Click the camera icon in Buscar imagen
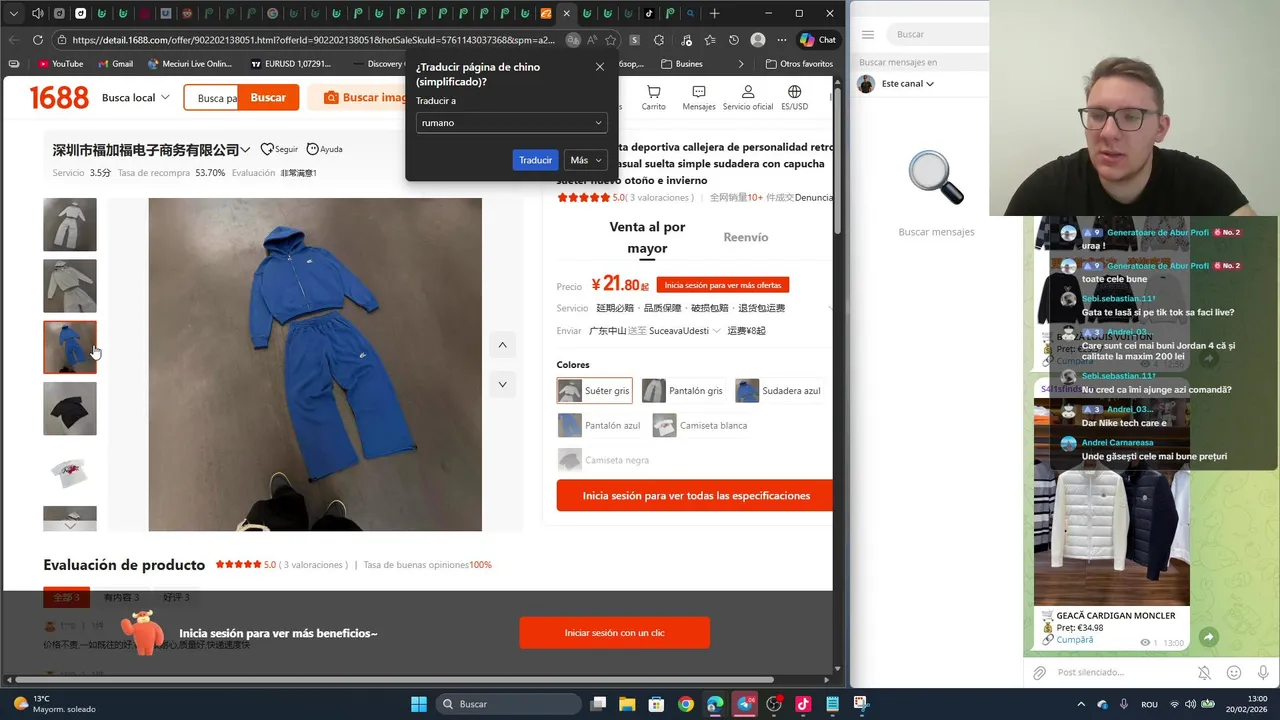The height and width of the screenshot is (720, 1280). pyautogui.click(x=330, y=97)
